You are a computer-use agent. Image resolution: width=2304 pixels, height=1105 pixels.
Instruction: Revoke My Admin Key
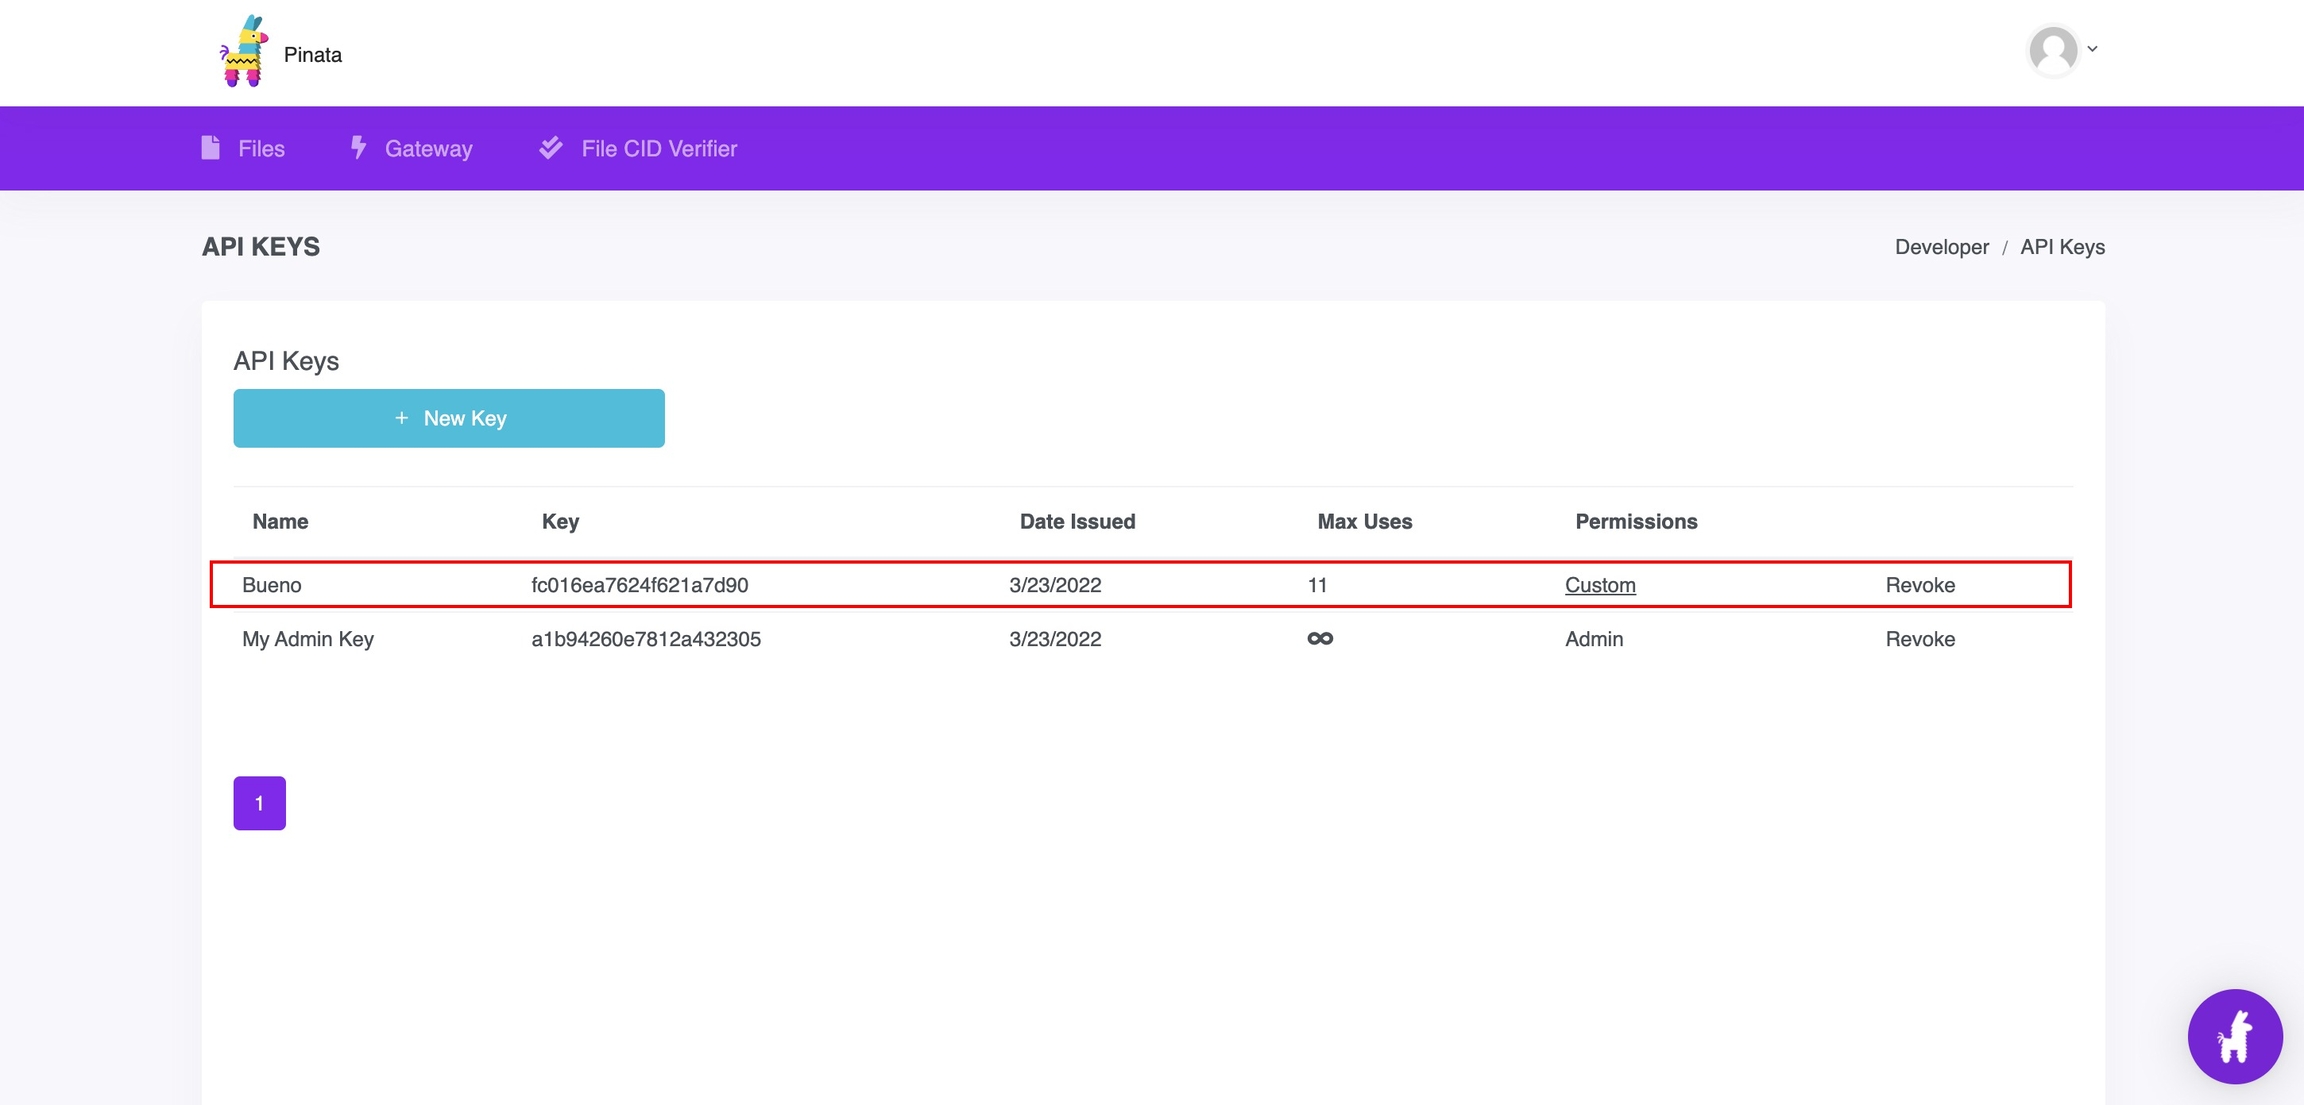point(1920,639)
